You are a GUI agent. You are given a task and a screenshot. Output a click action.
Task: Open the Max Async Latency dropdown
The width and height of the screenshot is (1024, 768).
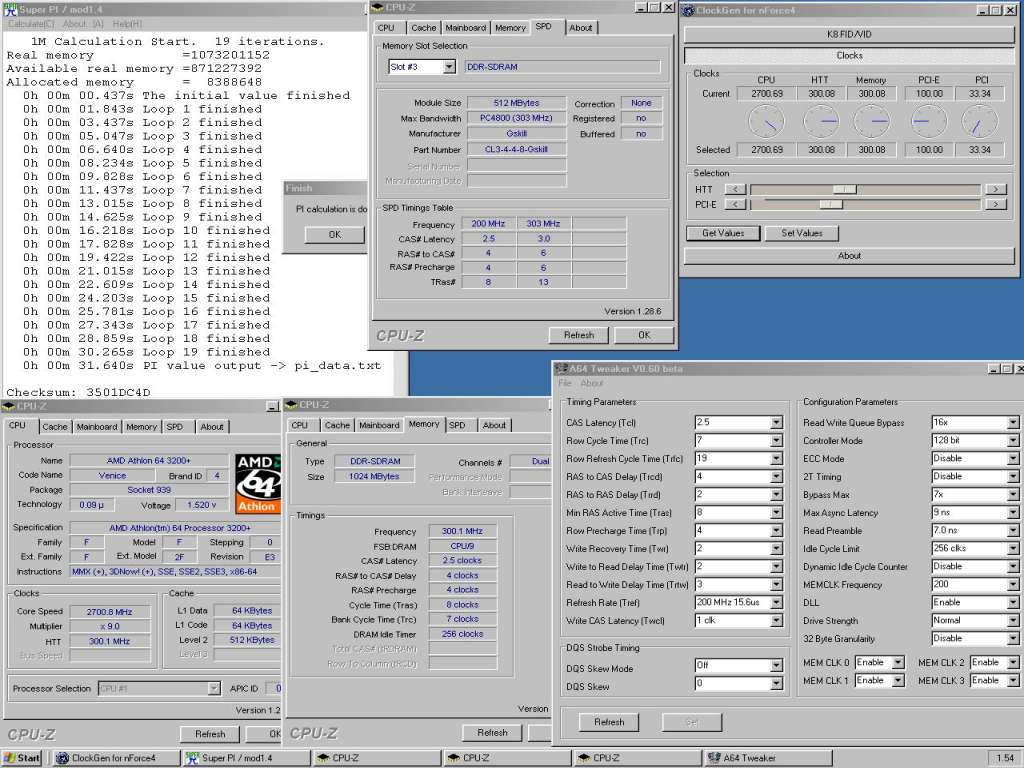click(1012, 513)
